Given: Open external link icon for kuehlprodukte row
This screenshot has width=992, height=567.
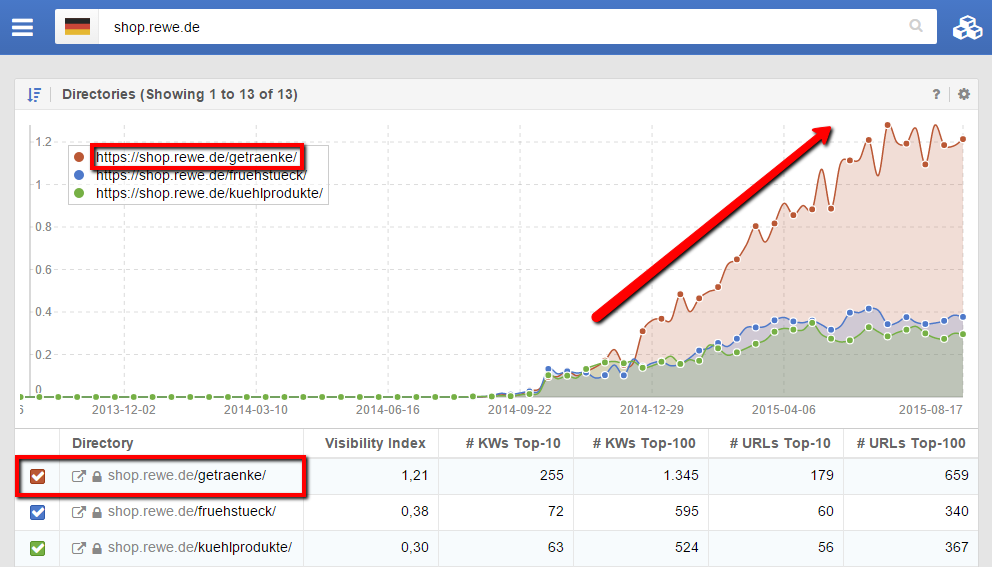Looking at the screenshot, I should pyautogui.click(x=79, y=548).
